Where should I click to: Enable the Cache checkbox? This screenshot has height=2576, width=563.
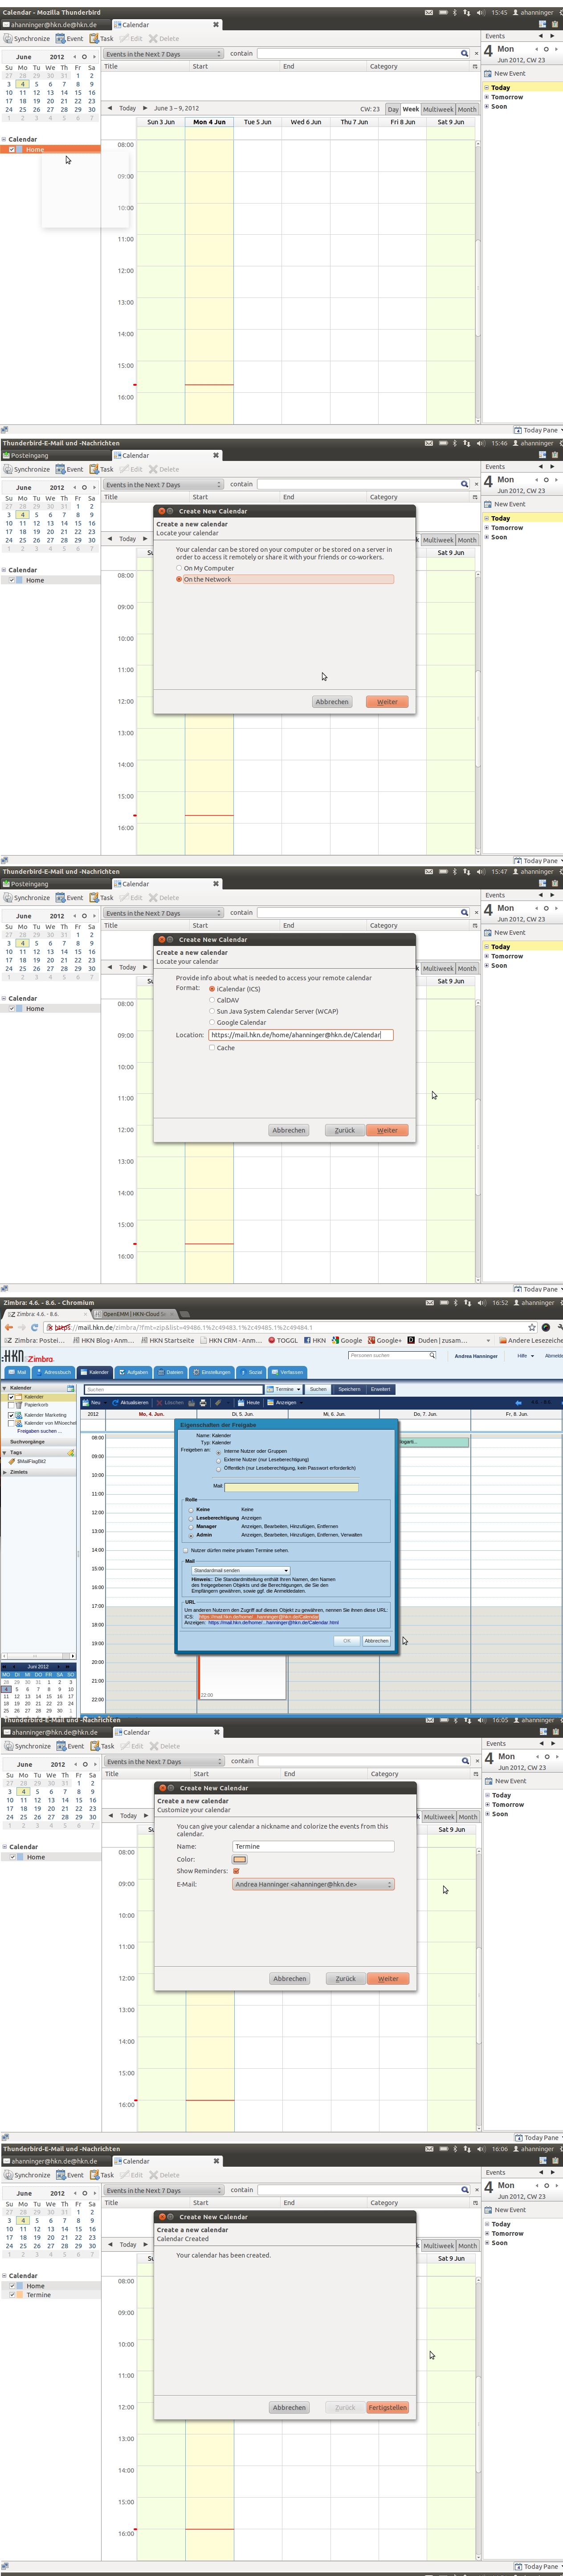pyautogui.click(x=212, y=1048)
